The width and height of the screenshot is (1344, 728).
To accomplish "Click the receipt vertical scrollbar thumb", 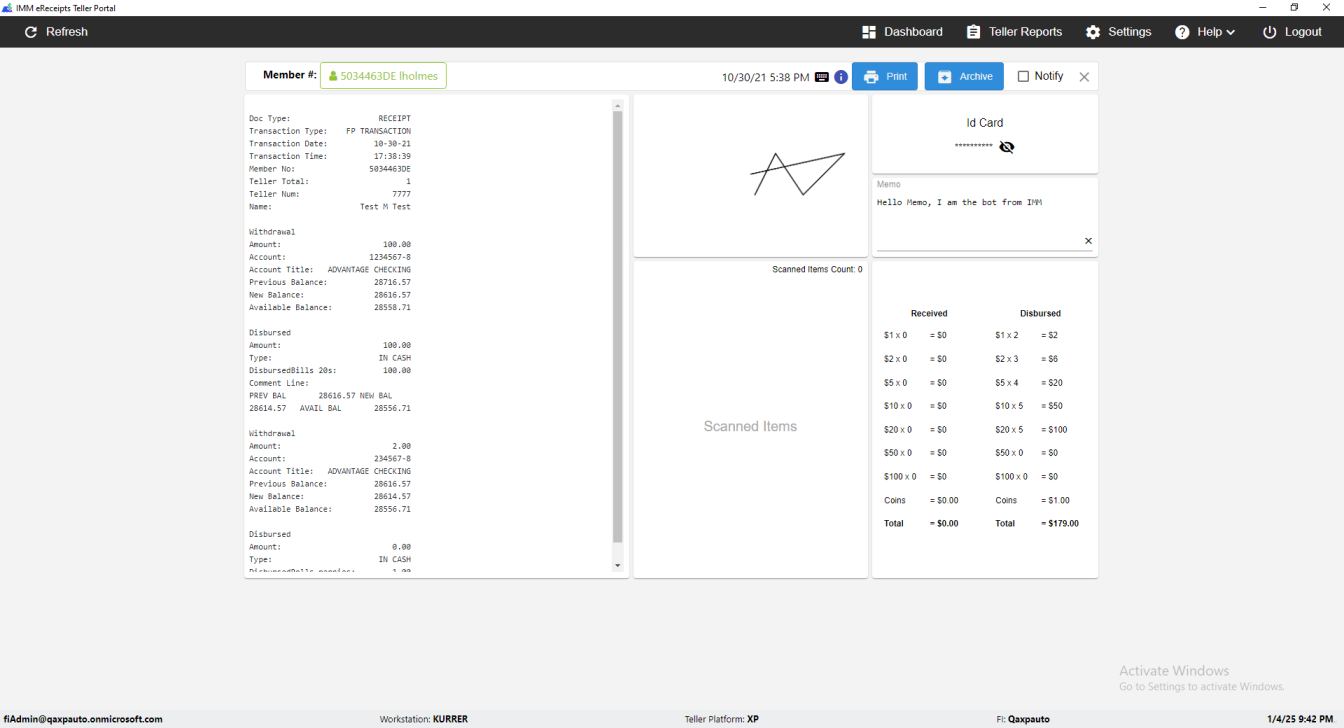I will (617, 327).
